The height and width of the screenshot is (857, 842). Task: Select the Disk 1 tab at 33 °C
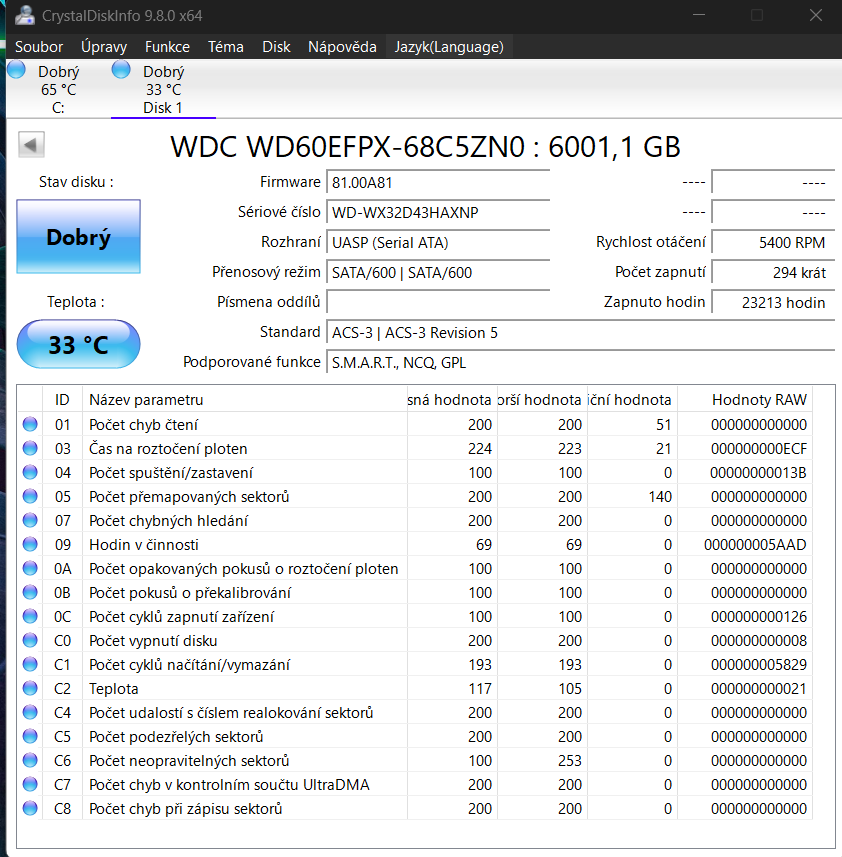163,90
